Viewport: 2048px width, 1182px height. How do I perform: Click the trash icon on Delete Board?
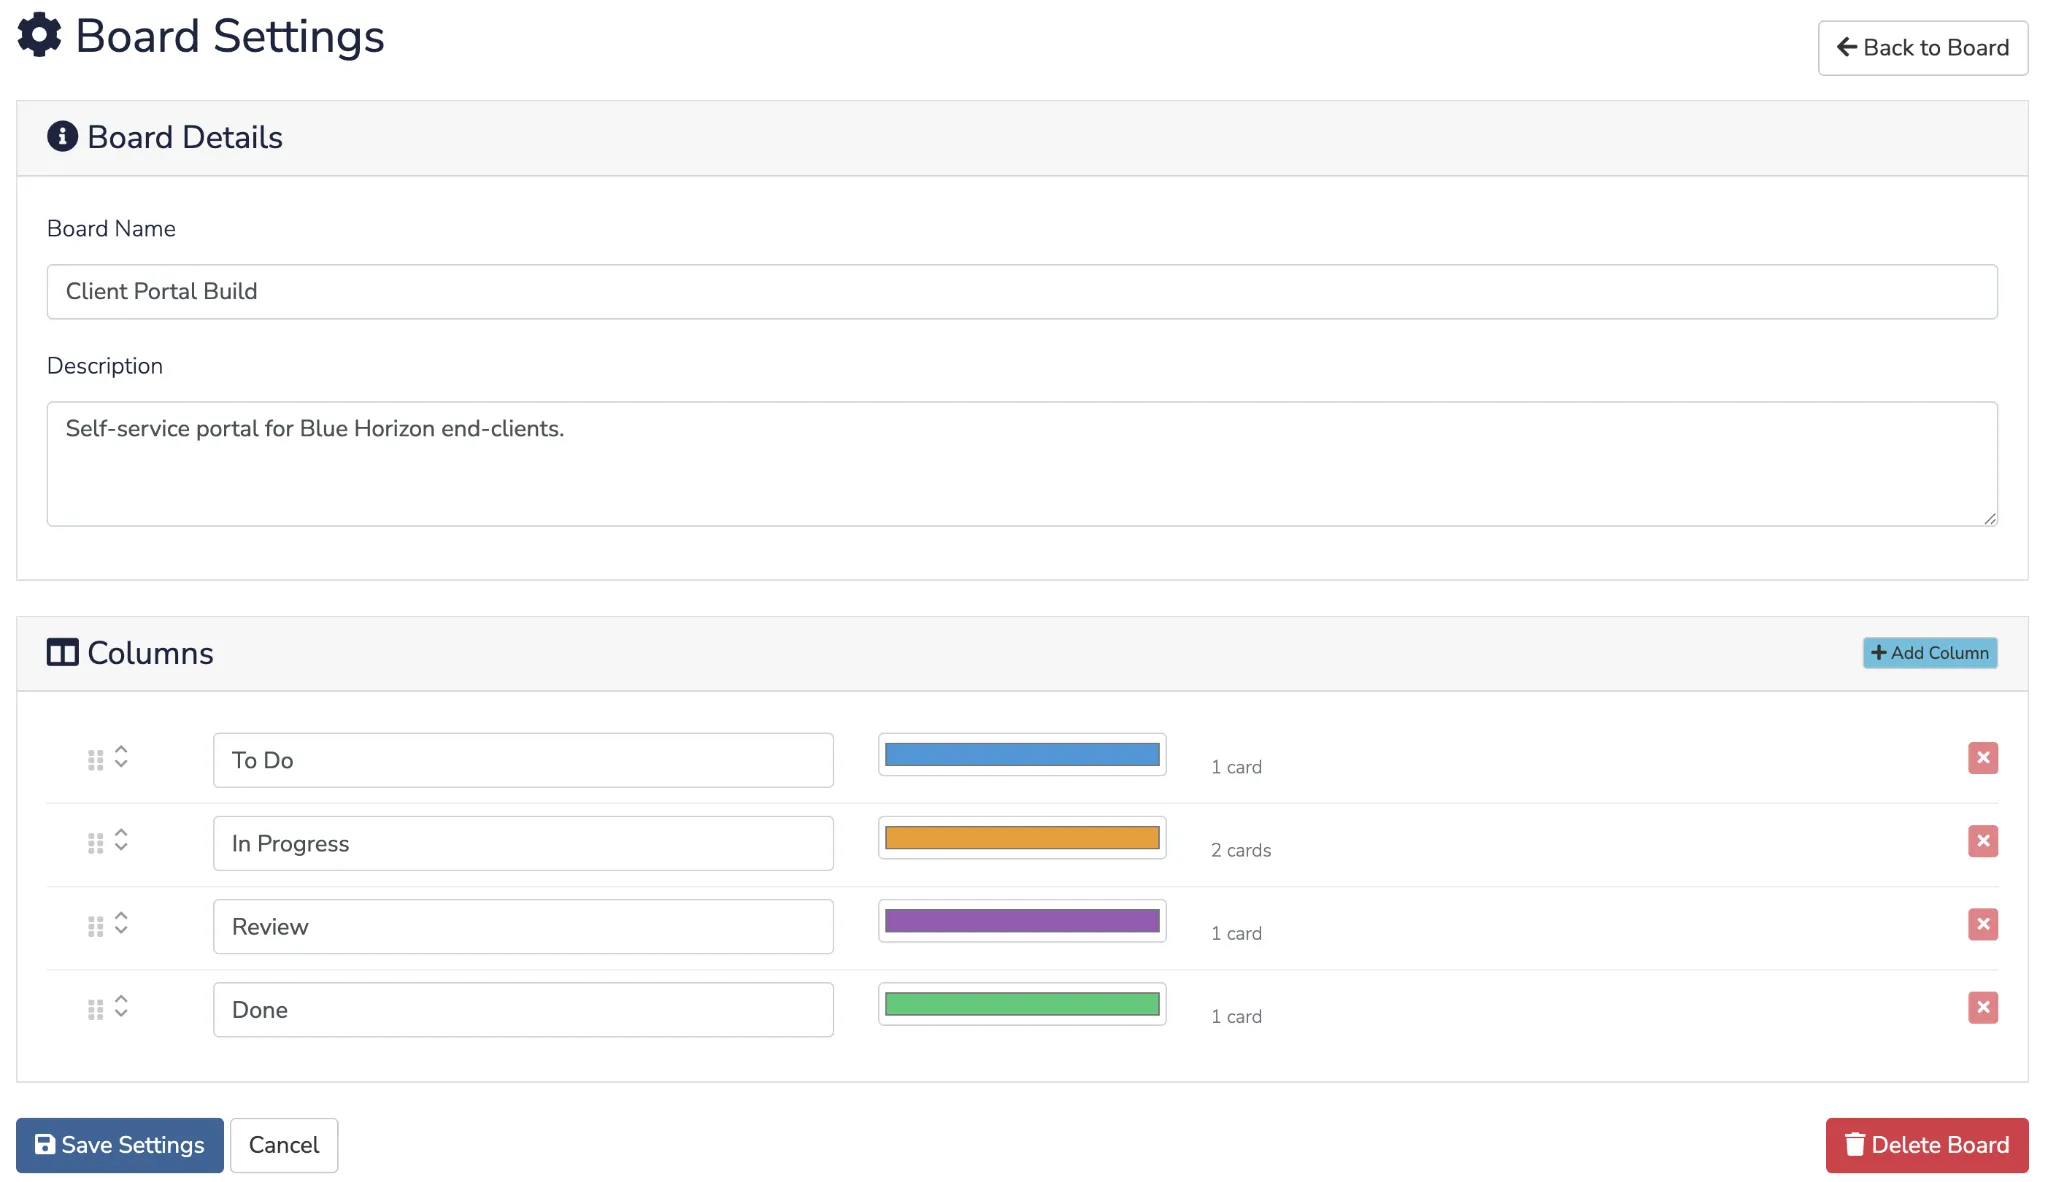coord(1856,1144)
